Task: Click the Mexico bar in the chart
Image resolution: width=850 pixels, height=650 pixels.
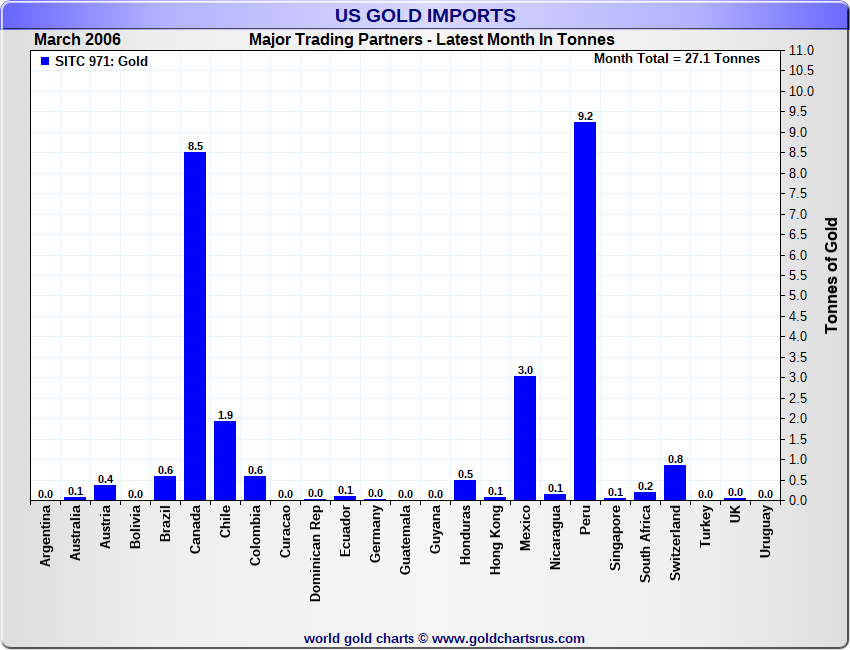Action: pos(525,438)
